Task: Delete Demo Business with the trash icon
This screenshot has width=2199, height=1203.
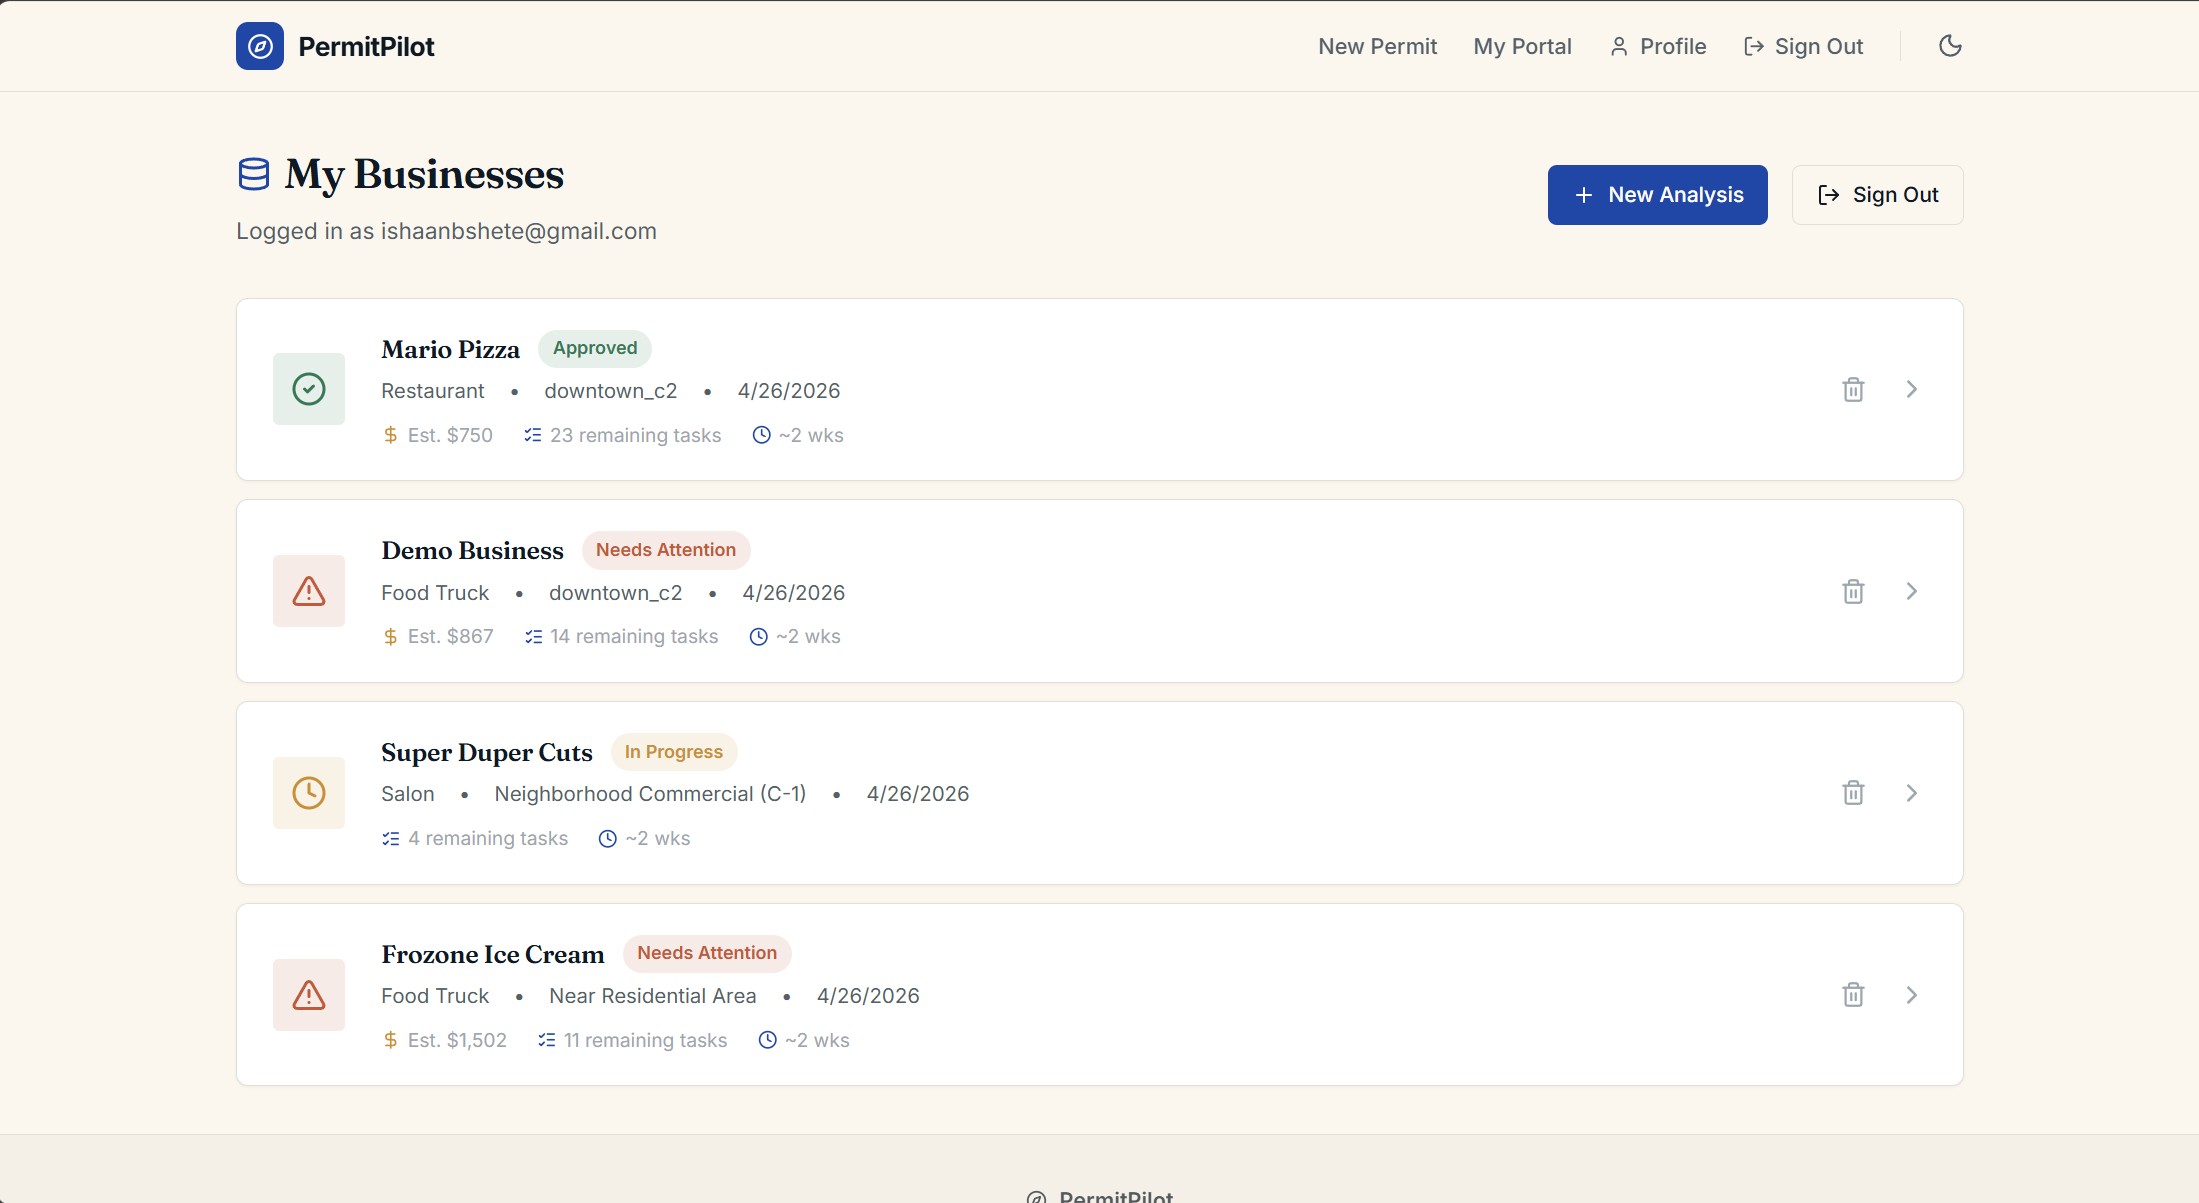Action: [1853, 592]
